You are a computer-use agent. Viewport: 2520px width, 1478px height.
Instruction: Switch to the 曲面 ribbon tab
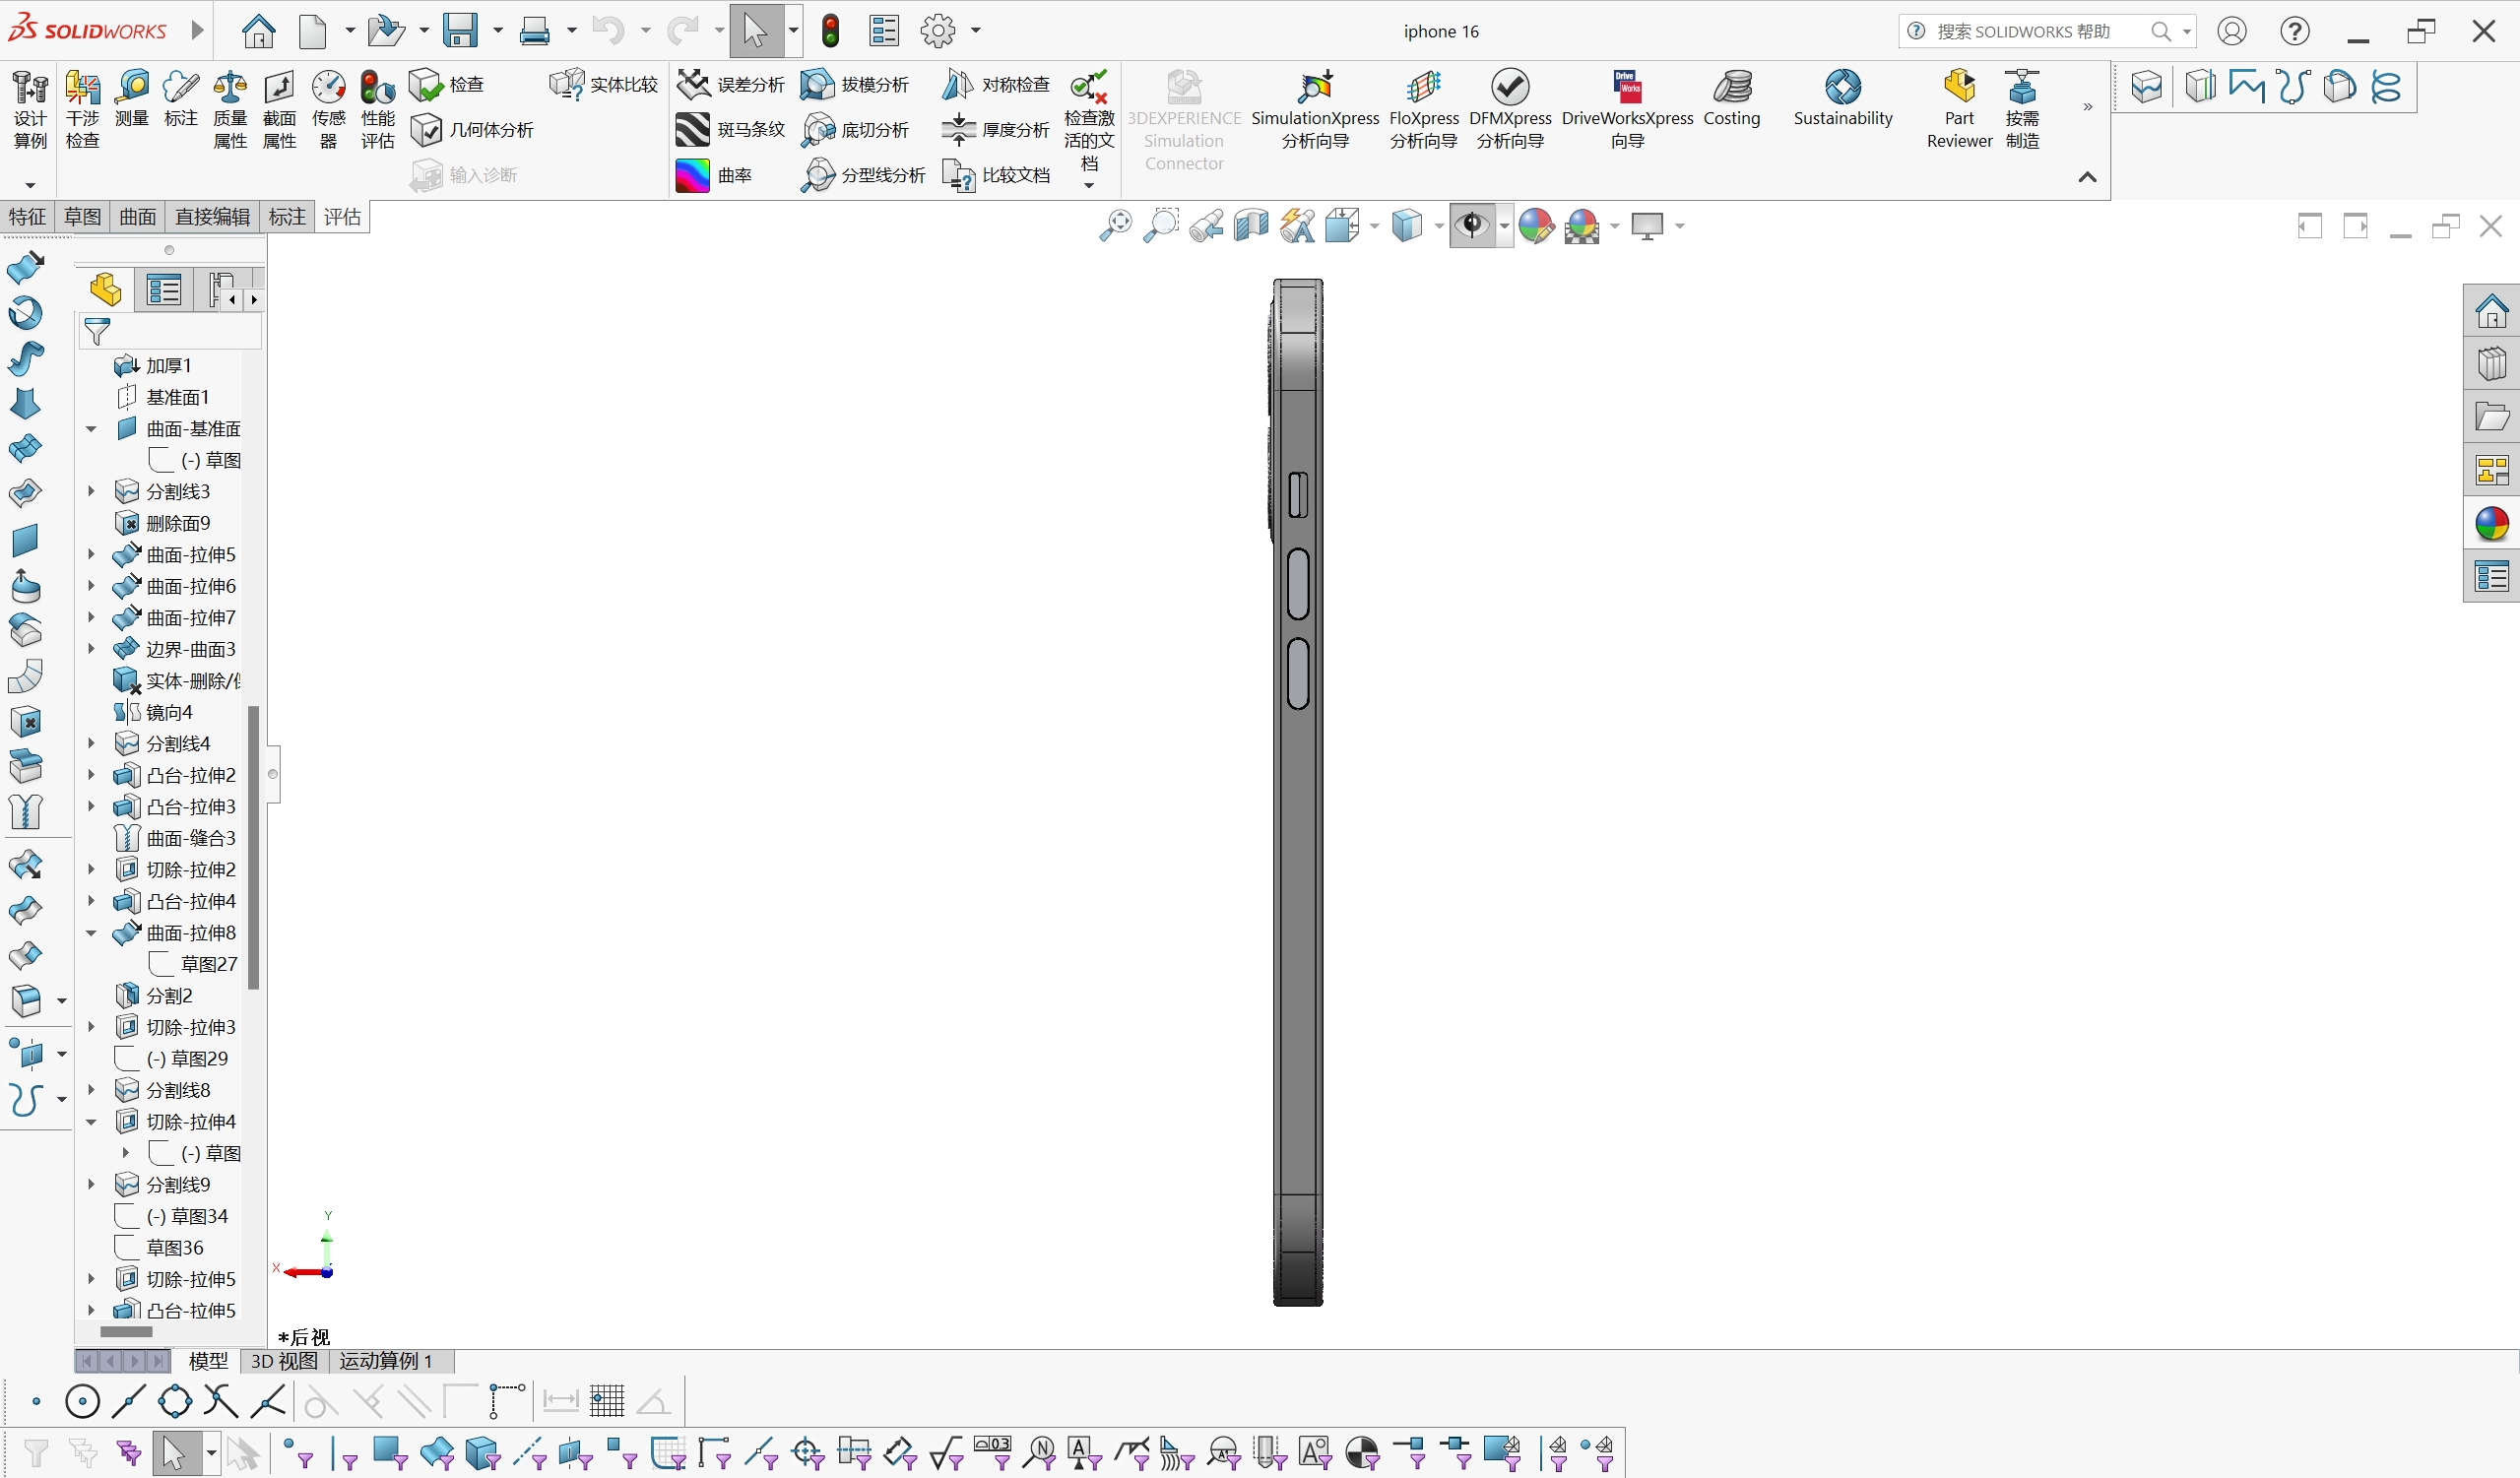coord(137,217)
